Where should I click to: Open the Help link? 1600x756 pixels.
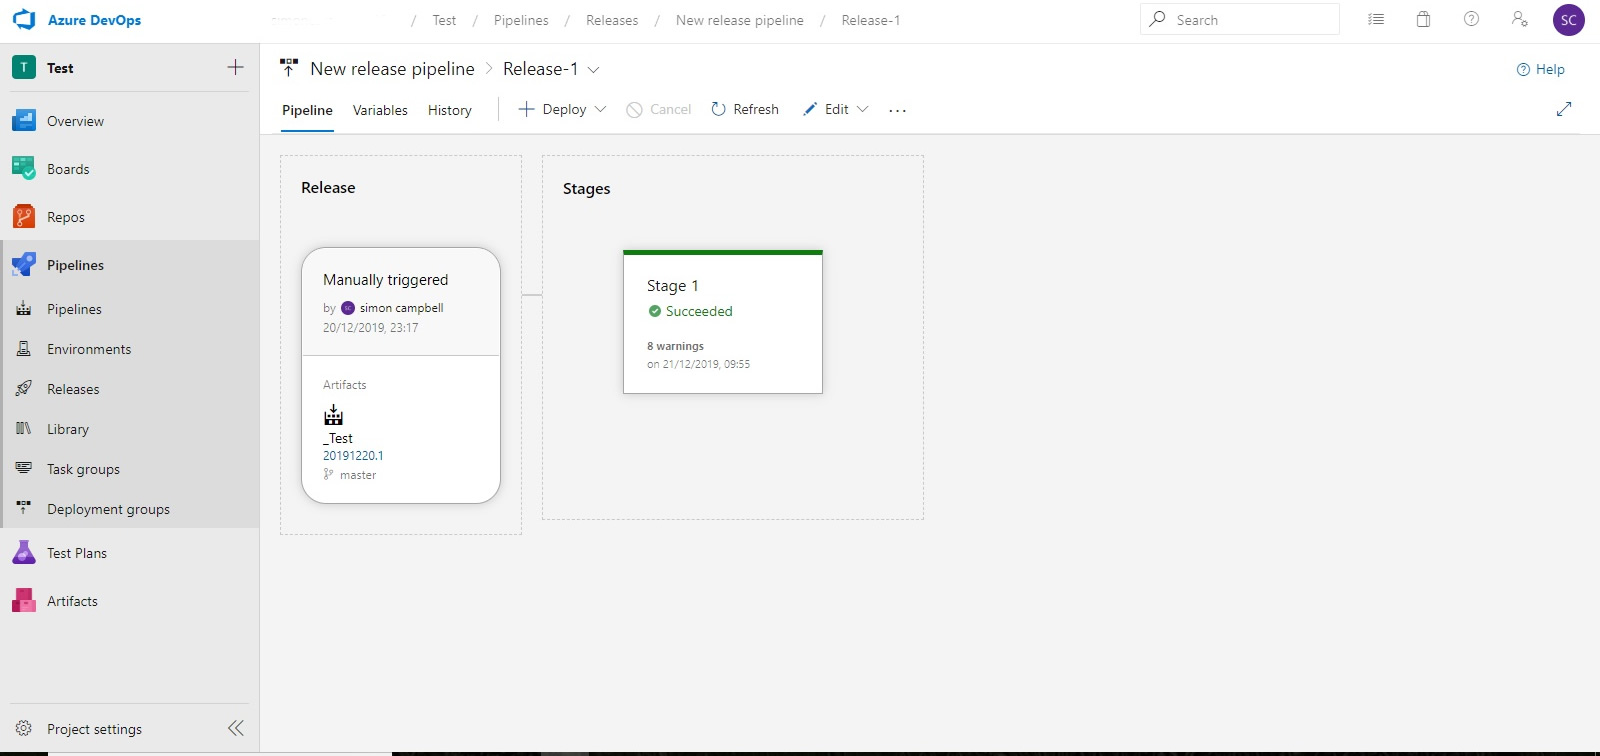(x=1540, y=69)
